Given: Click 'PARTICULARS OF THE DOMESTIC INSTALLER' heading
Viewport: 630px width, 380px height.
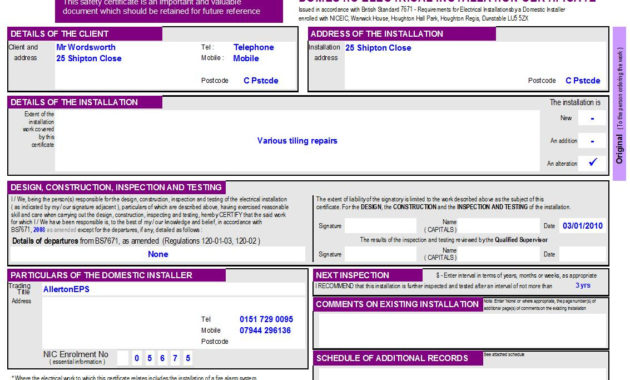Looking at the screenshot, I should coord(101,276).
